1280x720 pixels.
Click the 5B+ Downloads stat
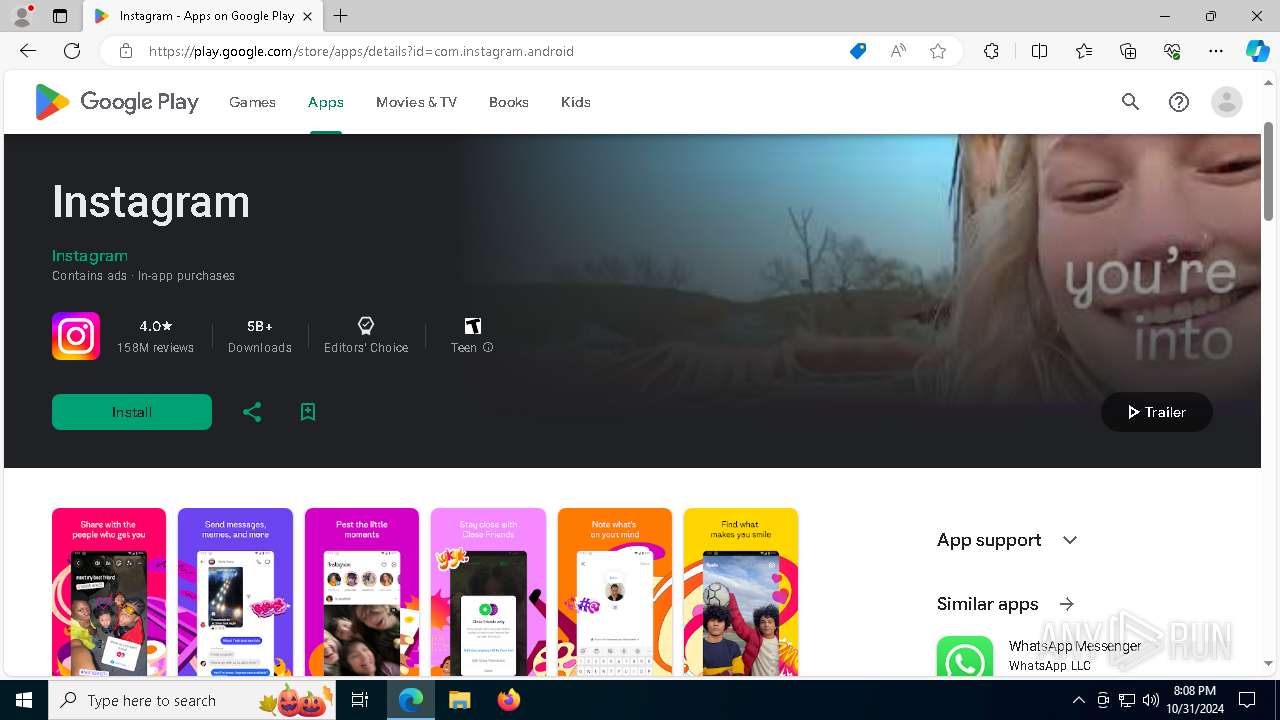click(x=260, y=336)
